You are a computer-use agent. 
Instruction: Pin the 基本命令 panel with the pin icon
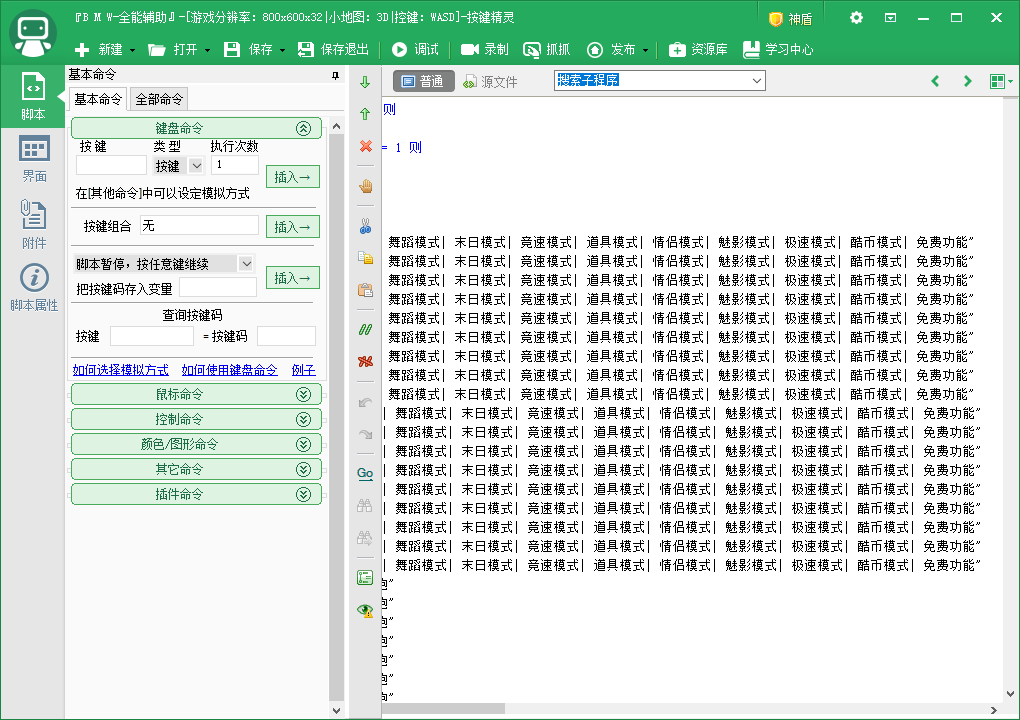point(337,75)
